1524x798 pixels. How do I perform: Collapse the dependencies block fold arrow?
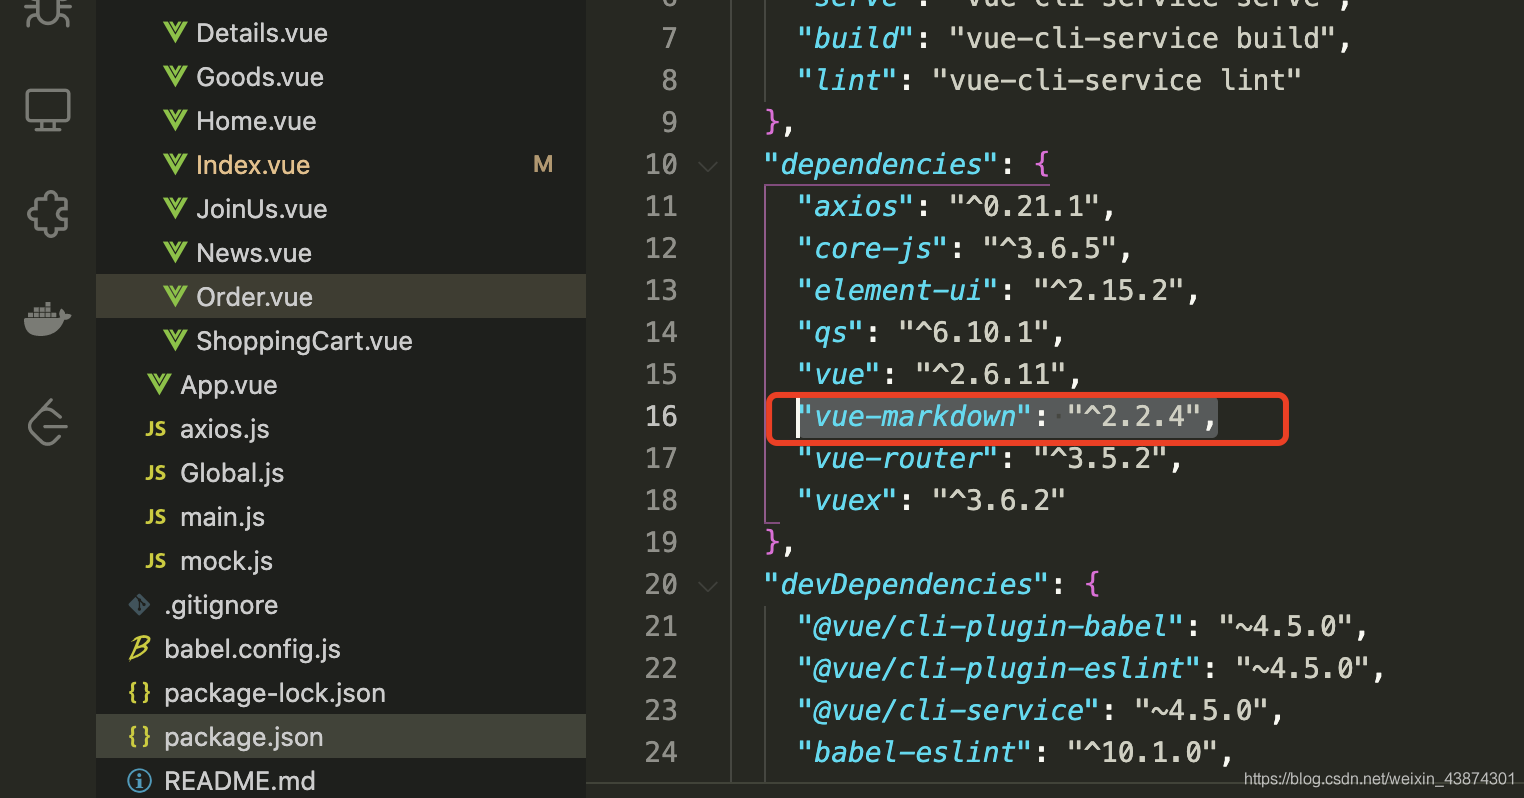[708, 165]
